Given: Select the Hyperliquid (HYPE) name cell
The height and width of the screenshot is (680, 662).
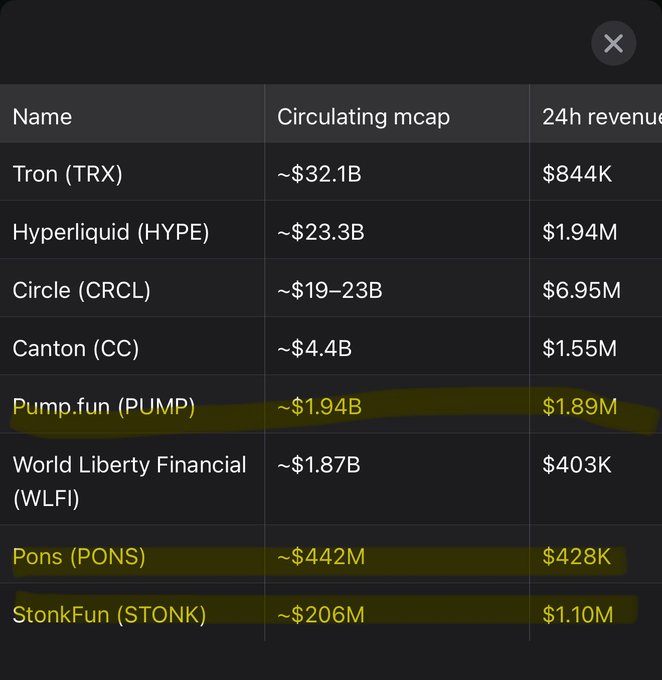Looking at the screenshot, I should (132, 230).
